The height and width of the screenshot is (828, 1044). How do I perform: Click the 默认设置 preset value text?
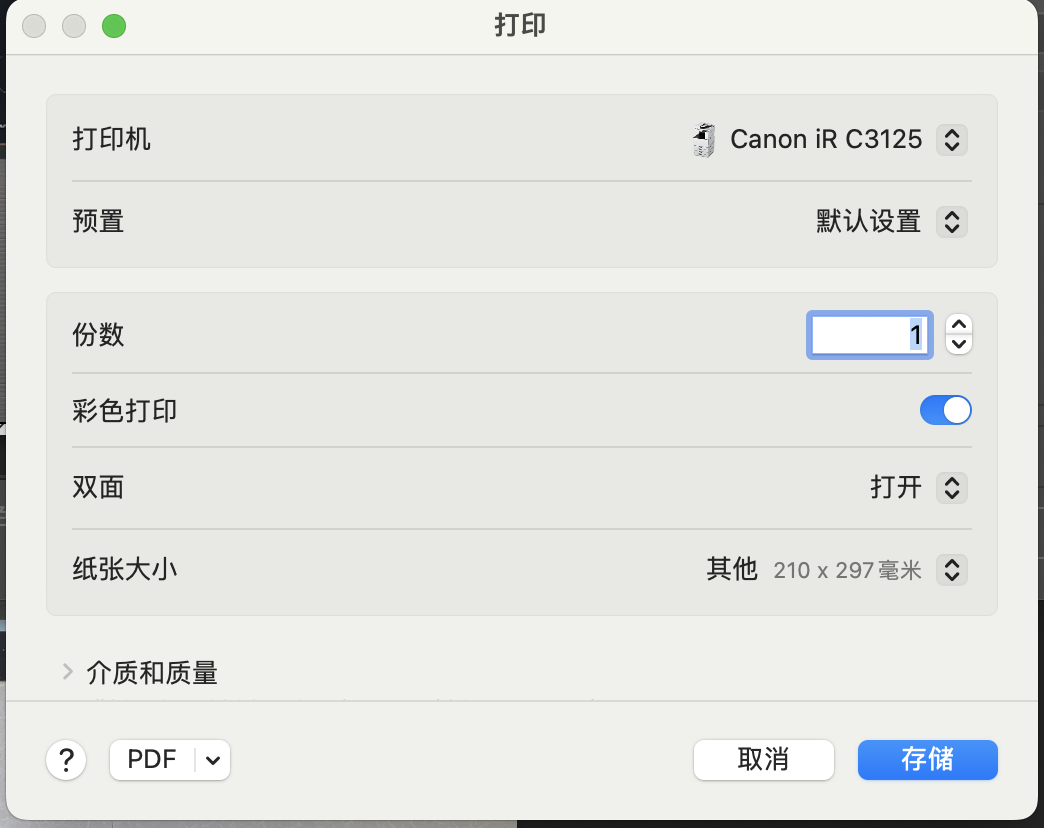[868, 221]
